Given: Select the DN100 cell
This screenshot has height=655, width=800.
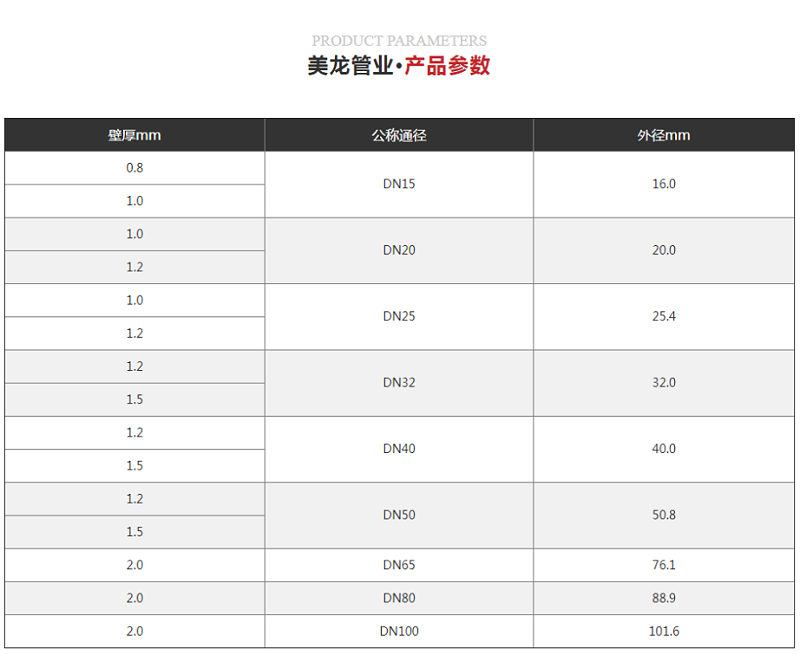Looking at the screenshot, I should pyautogui.click(x=398, y=631).
